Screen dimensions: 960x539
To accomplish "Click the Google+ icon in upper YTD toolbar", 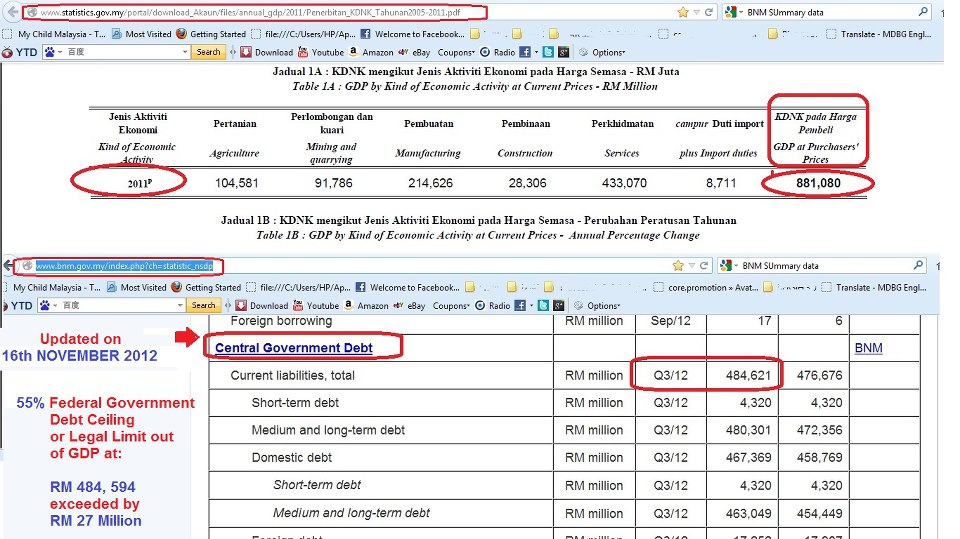I will click(x=563, y=53).
